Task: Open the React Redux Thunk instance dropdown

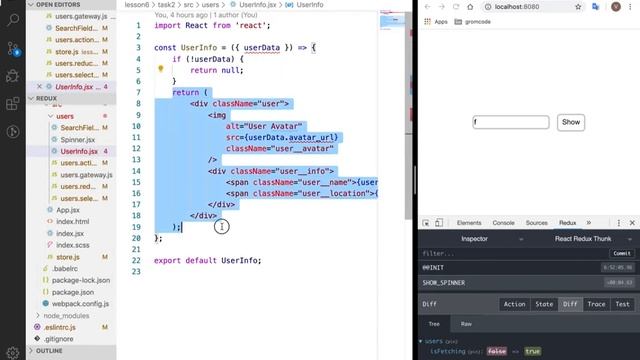Action: (x=583, y=239)
